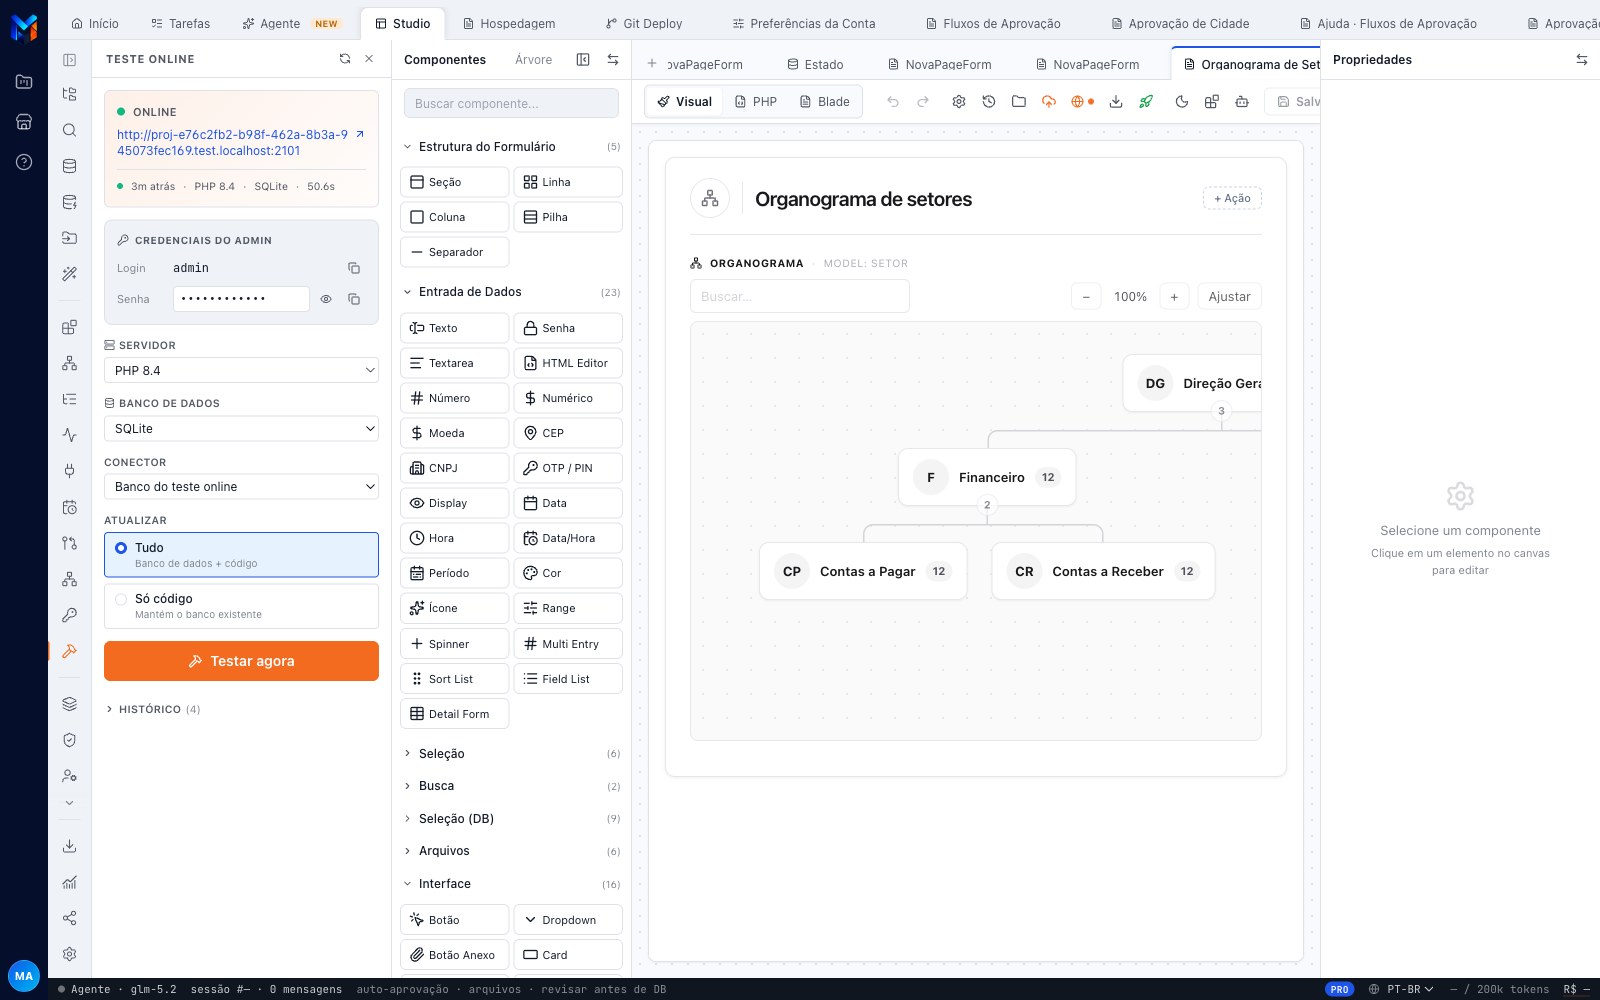Expand the Seleção component group

[511, 754]
